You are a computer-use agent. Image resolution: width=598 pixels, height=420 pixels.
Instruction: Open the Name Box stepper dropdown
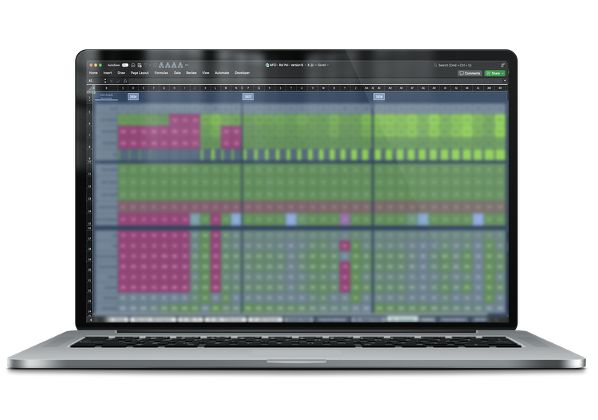(x=105, y=81)
